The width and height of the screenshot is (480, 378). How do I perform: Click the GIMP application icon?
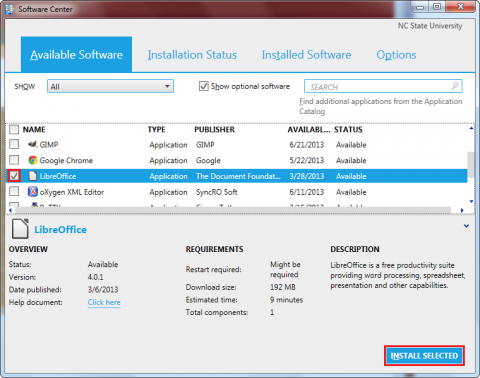click(x=32, y=144)
